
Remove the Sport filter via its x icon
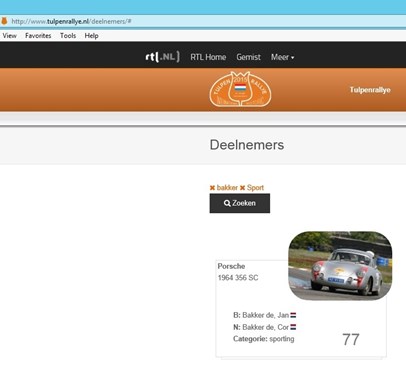click(242, 188)
